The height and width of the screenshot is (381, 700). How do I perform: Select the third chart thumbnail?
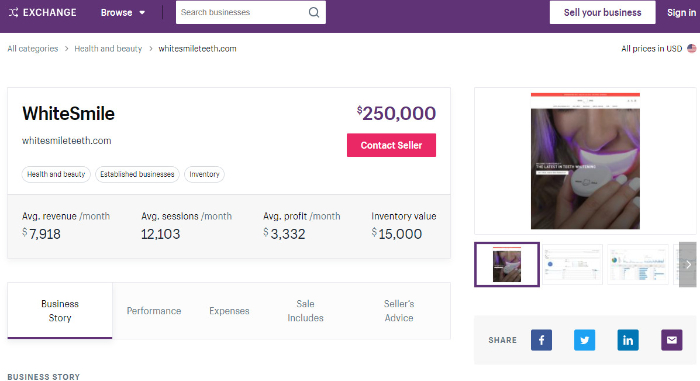pyautogui.click(x=638, y=264)
